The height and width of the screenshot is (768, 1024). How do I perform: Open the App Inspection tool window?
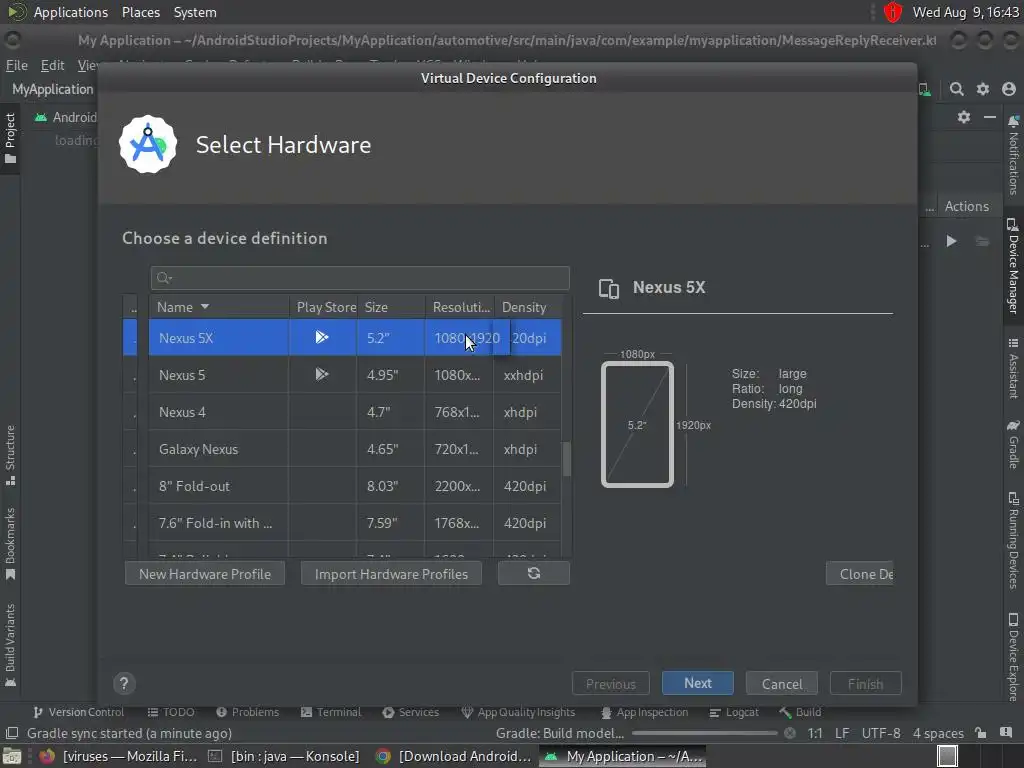643,712
